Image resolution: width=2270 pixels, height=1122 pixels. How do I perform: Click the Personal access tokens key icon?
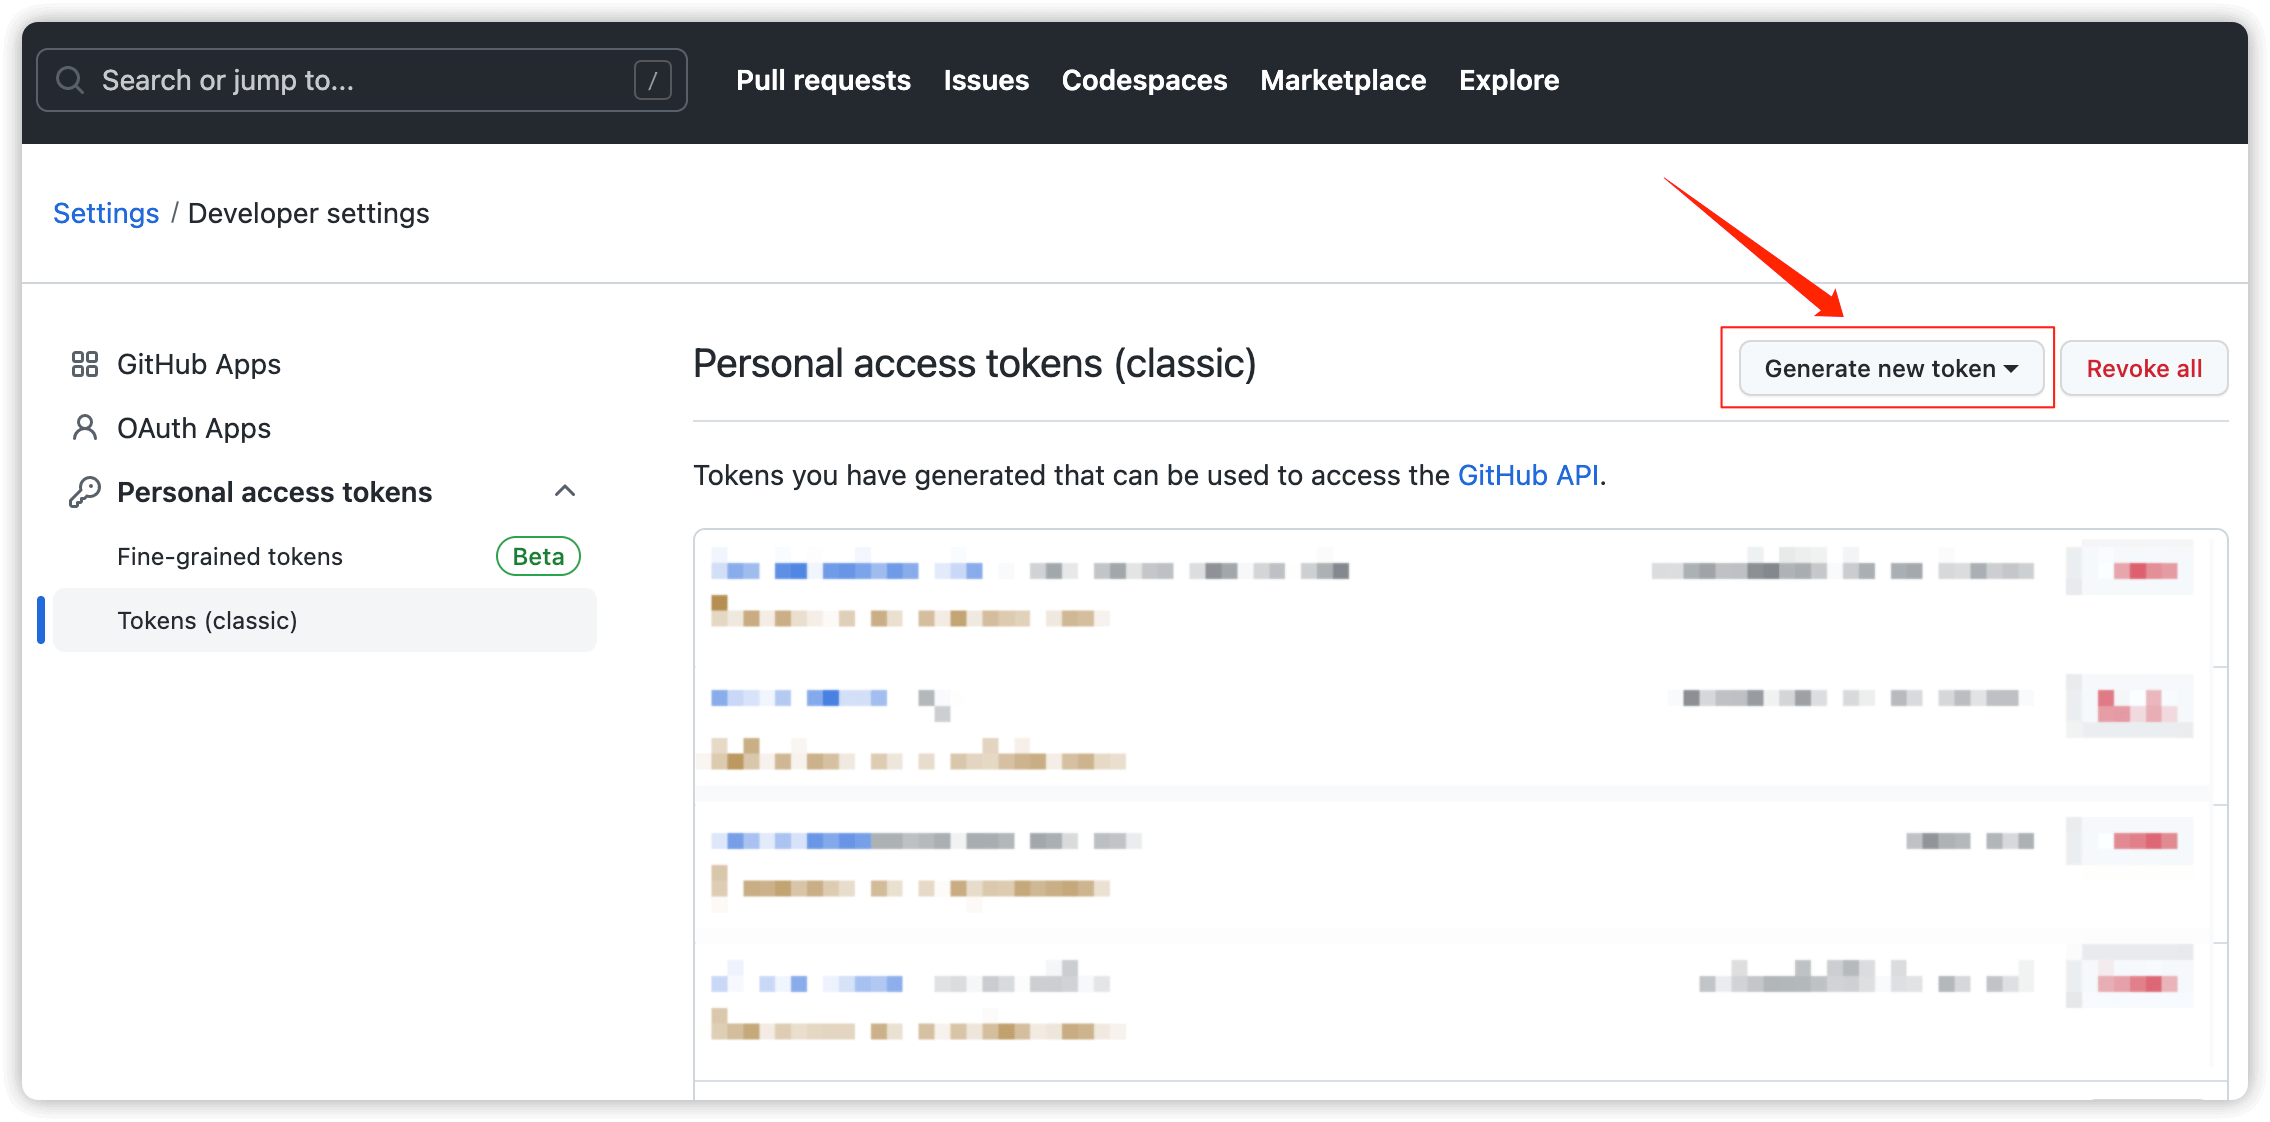click(85, 491)
